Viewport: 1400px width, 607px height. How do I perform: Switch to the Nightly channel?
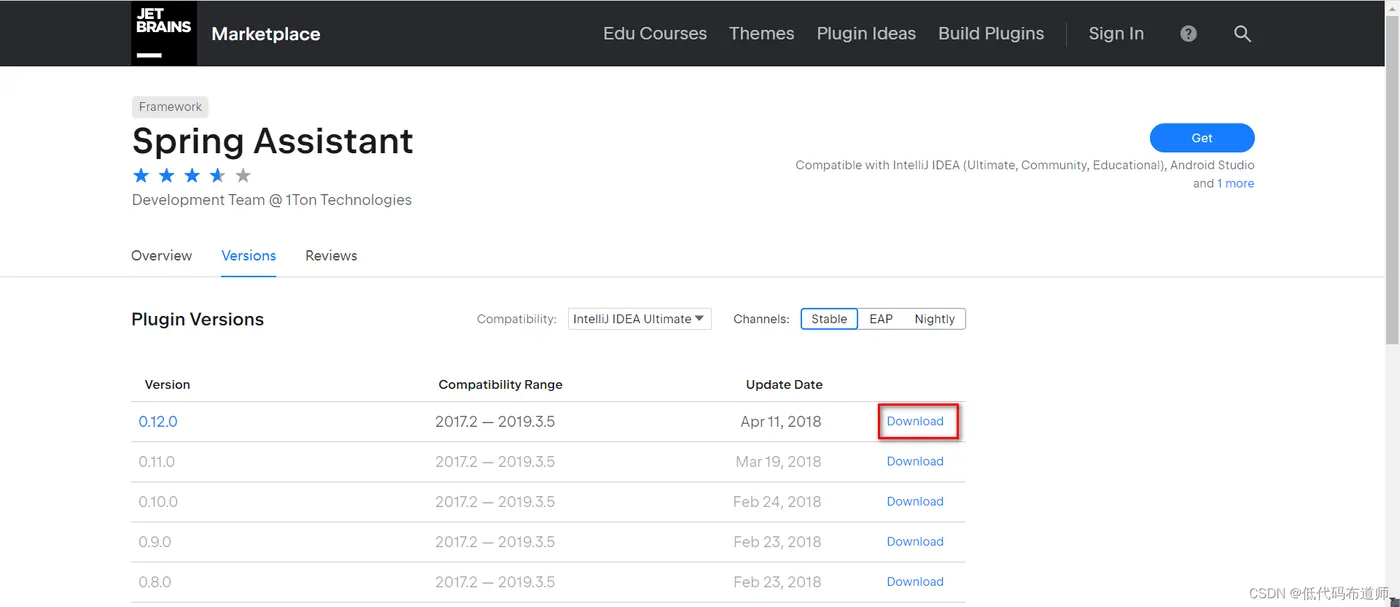934,319
